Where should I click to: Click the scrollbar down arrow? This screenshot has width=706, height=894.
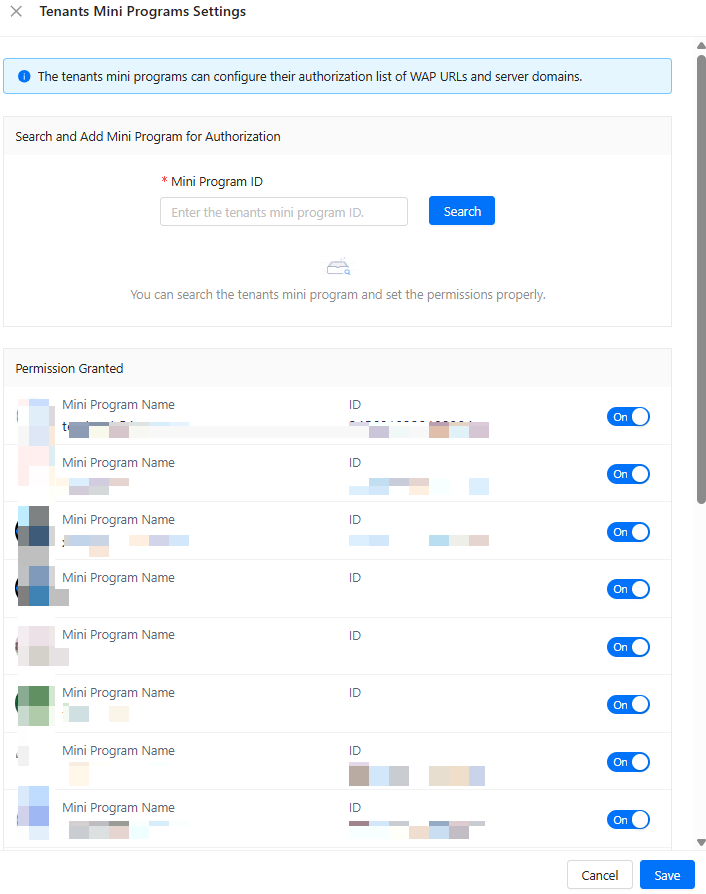pos(701,842)
